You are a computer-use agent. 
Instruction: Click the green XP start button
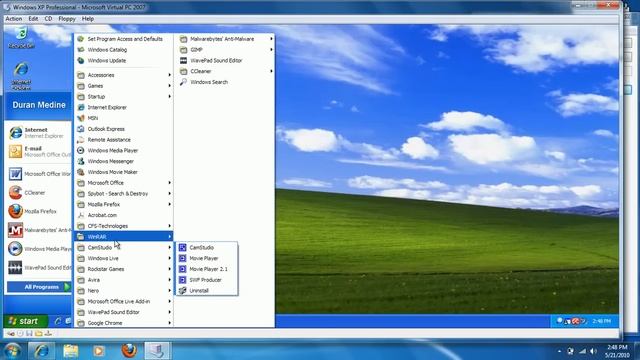click(25, 321)
